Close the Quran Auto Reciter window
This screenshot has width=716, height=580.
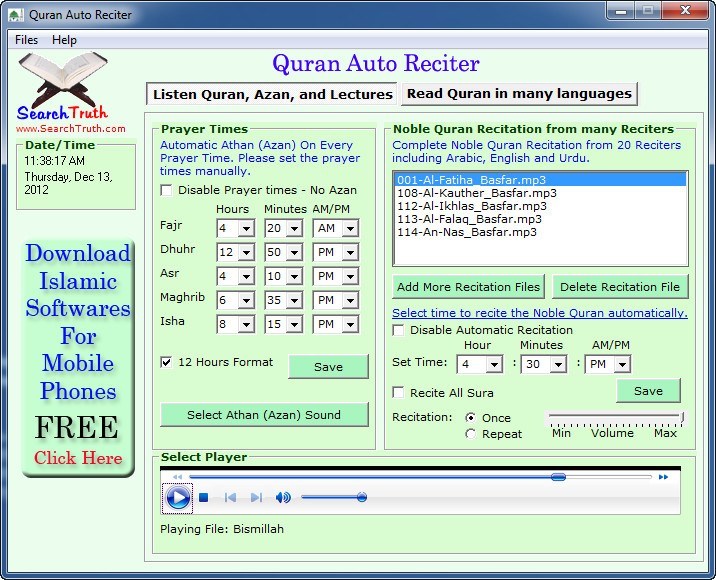click(685, 10)
